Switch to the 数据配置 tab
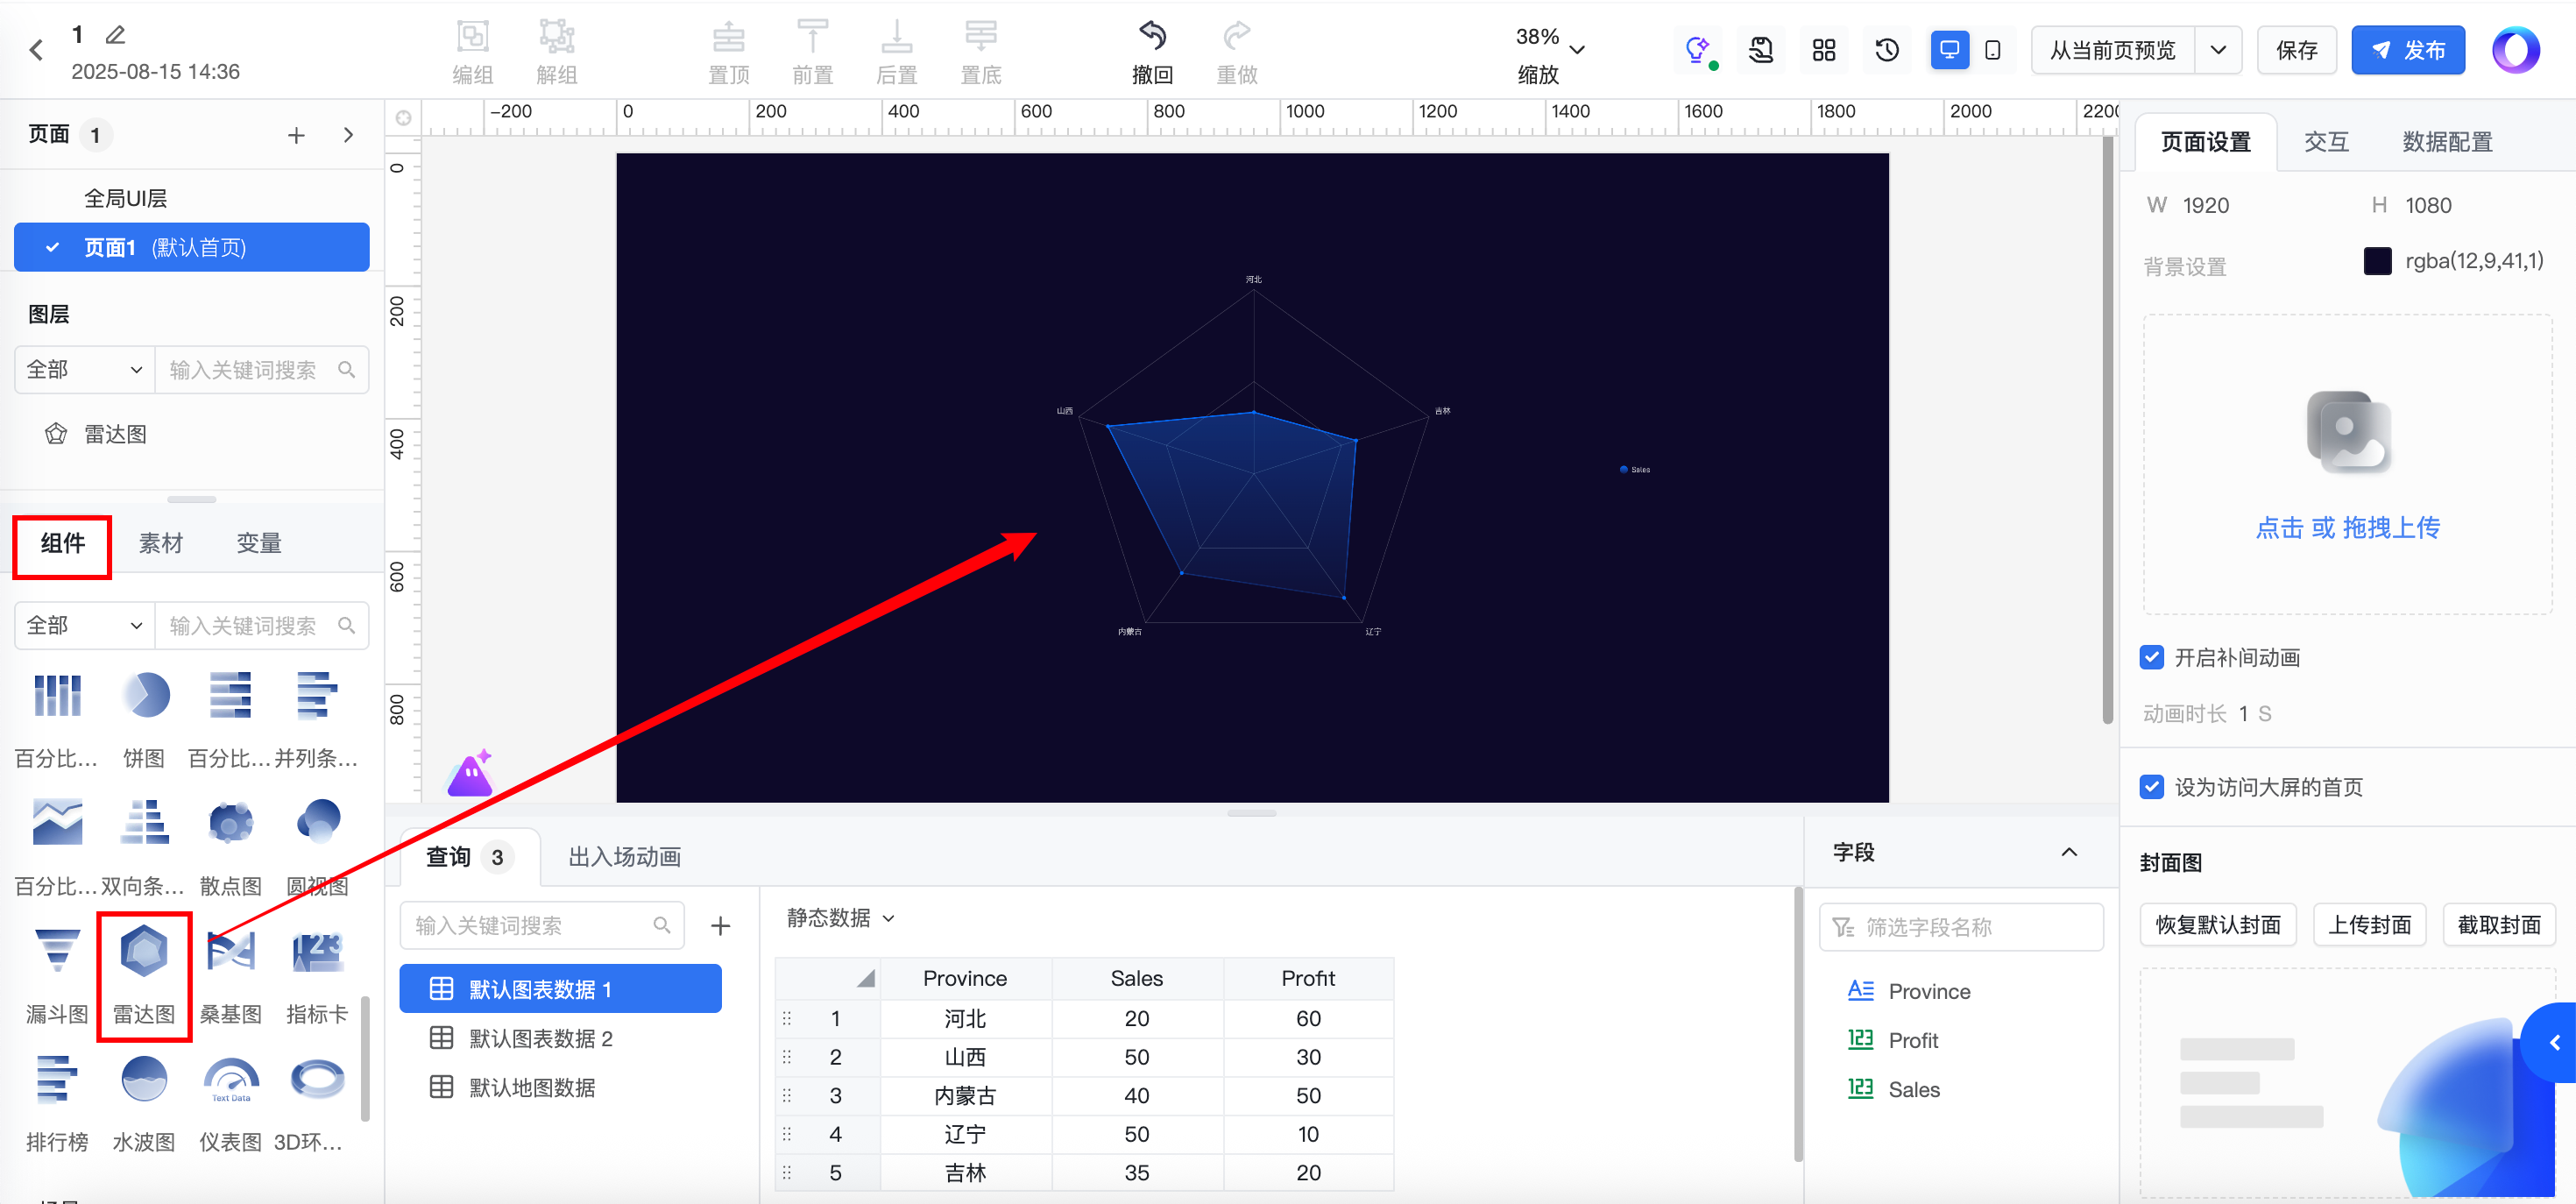 (x=2447, y=142)
